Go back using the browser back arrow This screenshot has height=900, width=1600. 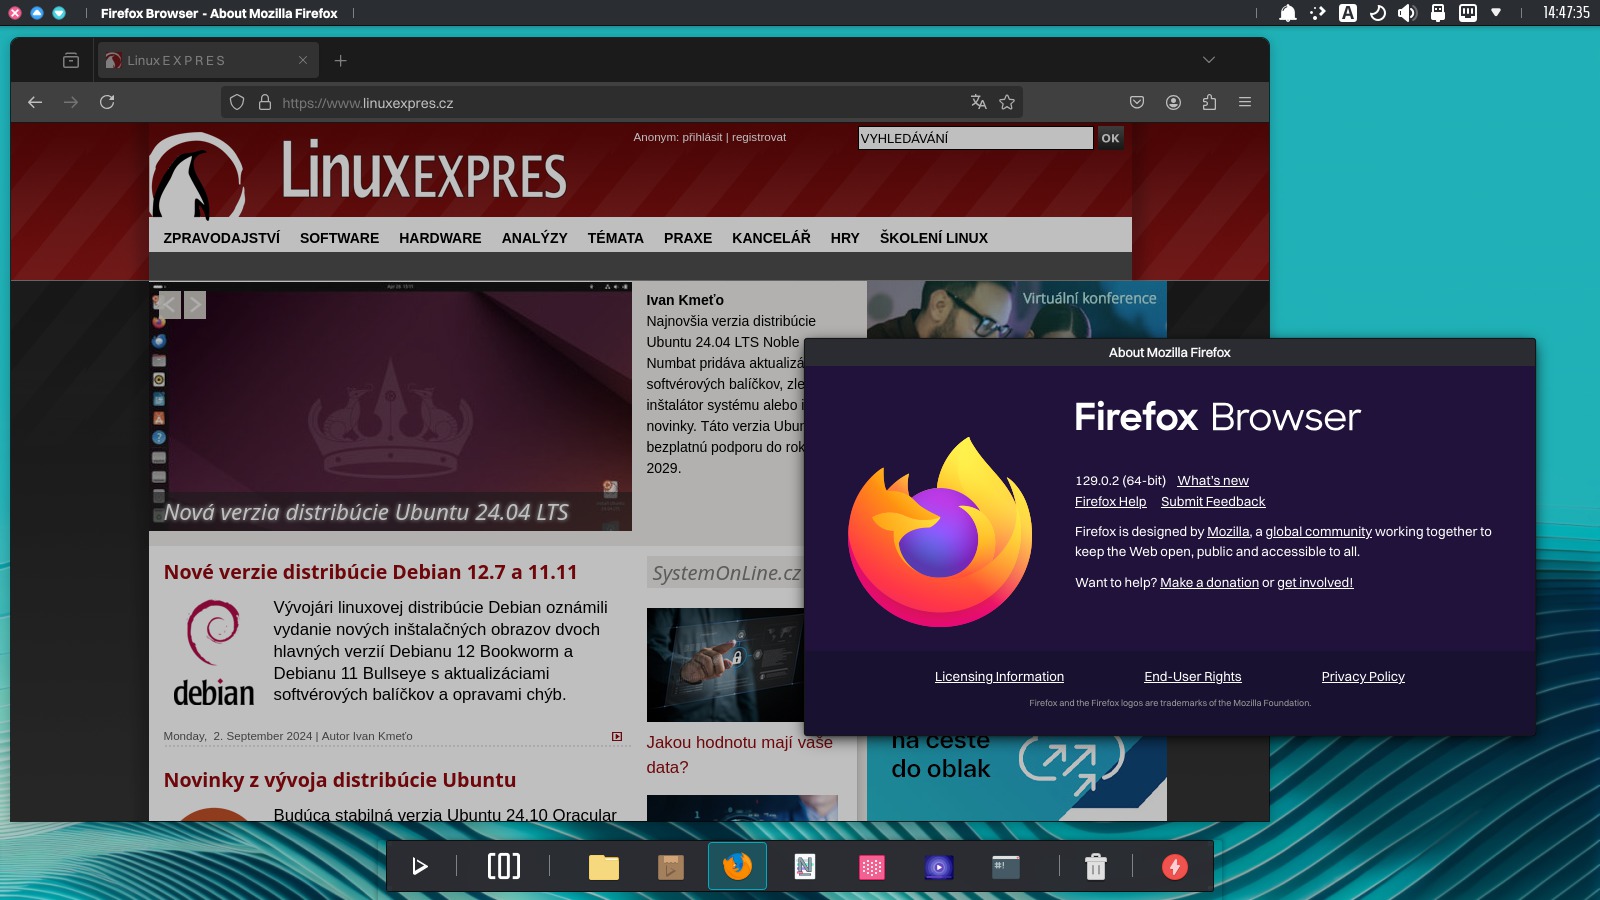pyautogui.click(x=35, y=102)
